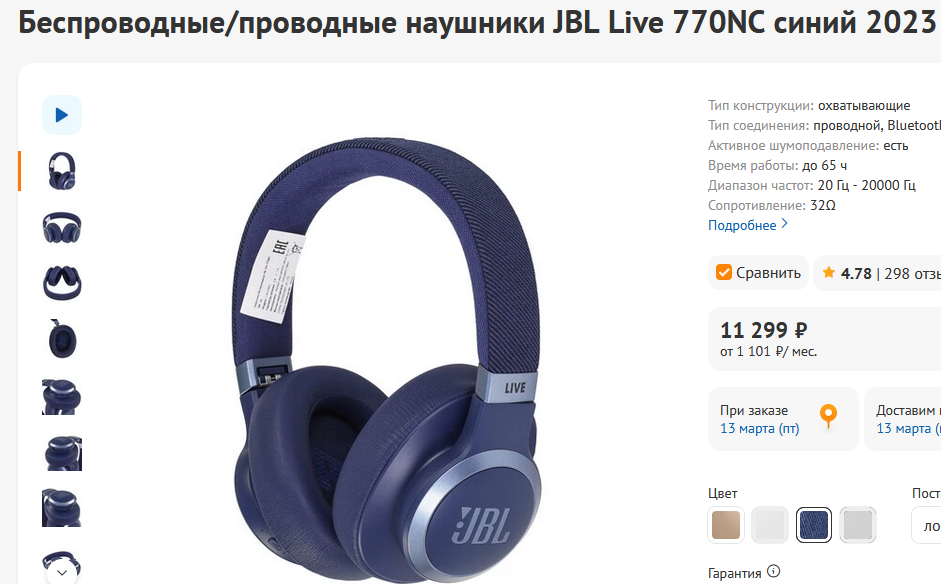View 298 reviews rating button
Image resolution: width=941 pixels, height=584 pixels.
pos(877,273)
